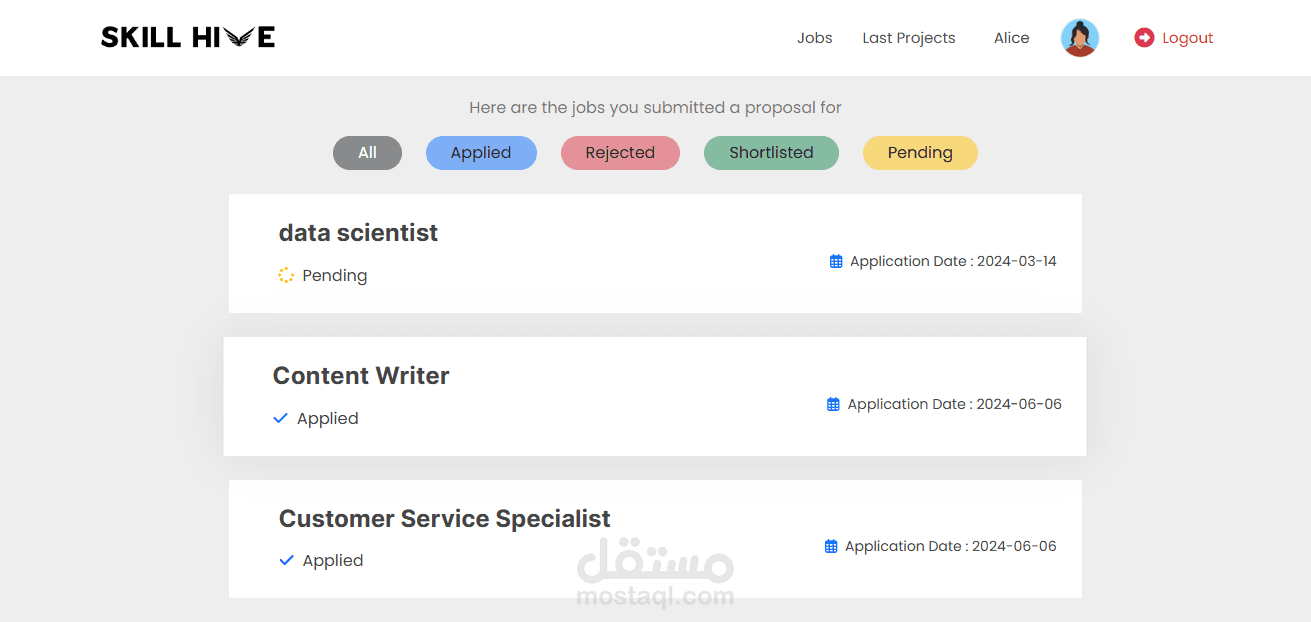This screenshot has width=1311, height=622.
Task: Click the calendar icon on Customer Service card
Action: [x=832, y=545]
